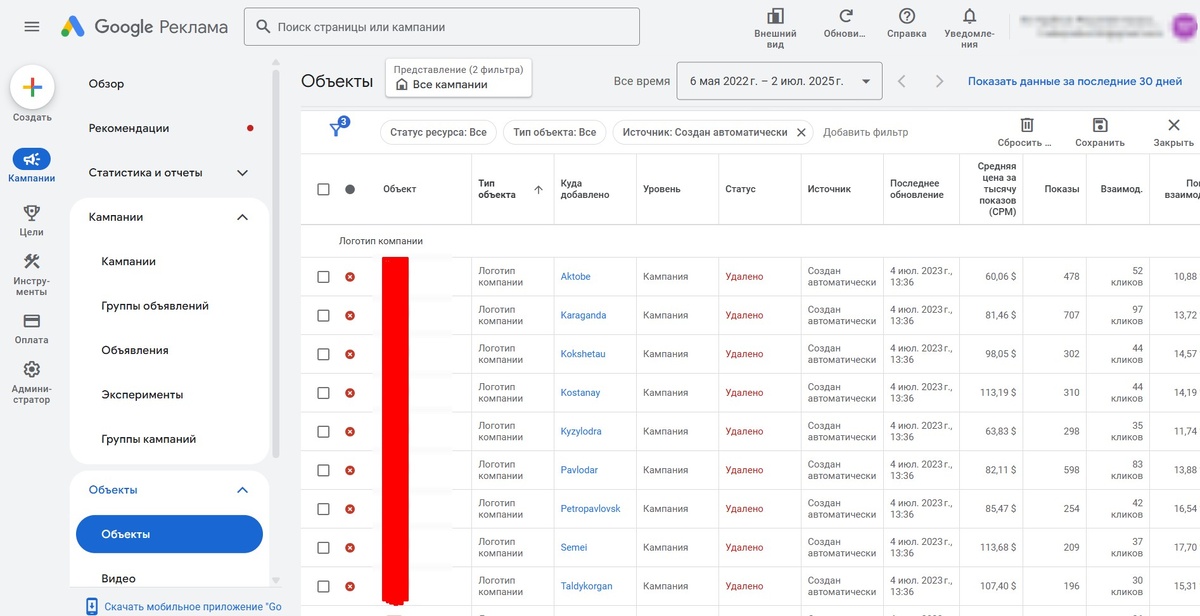The width and height of the screenshot is (1200, 616).
Task: Expand the Статистика и отчеты section
Action: click(x=242, y=173)
